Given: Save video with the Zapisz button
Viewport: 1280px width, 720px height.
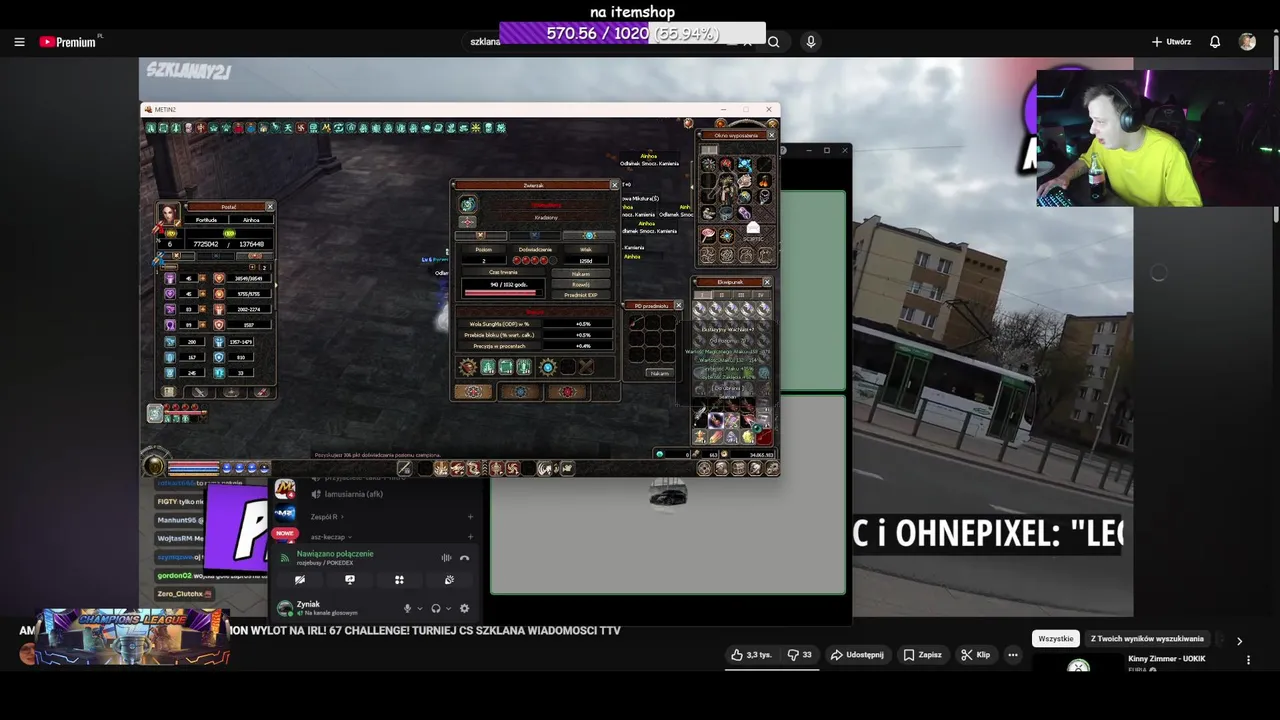Looking at the screenshot, I should click(922, 655).
